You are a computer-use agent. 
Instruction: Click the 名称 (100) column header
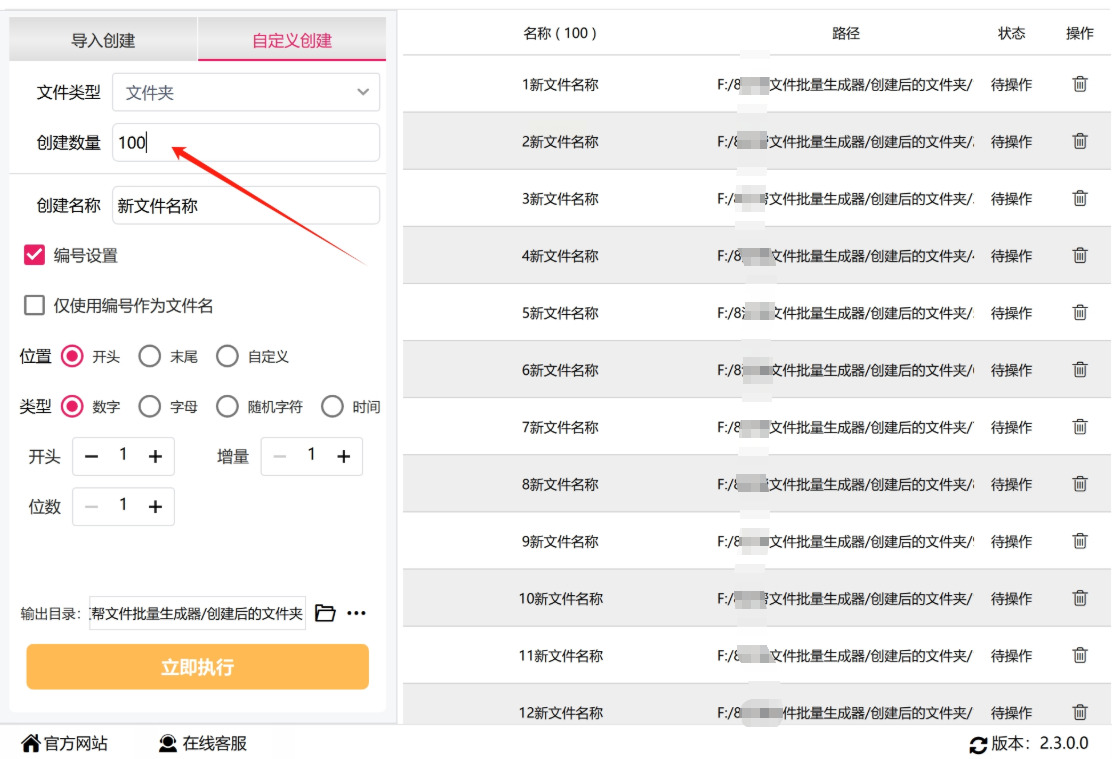tap(560, 33)
